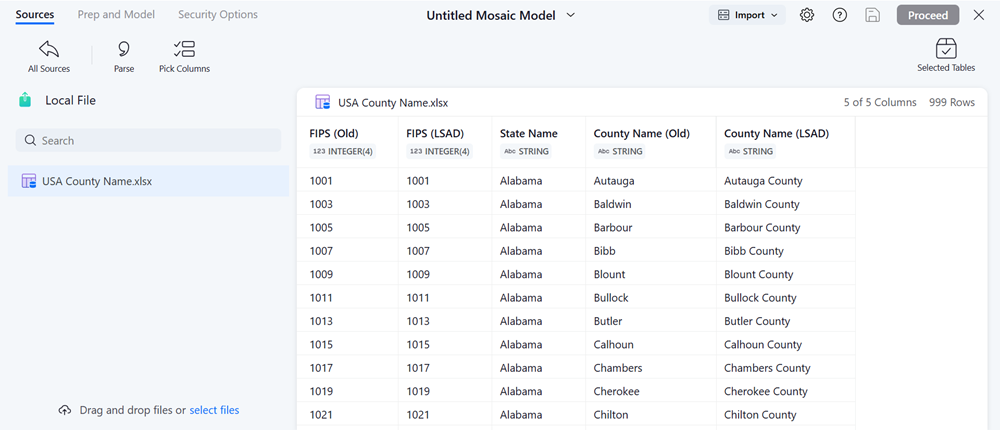Open the Selected Tables panel icon
The image size is (1000, 430).
946,49
